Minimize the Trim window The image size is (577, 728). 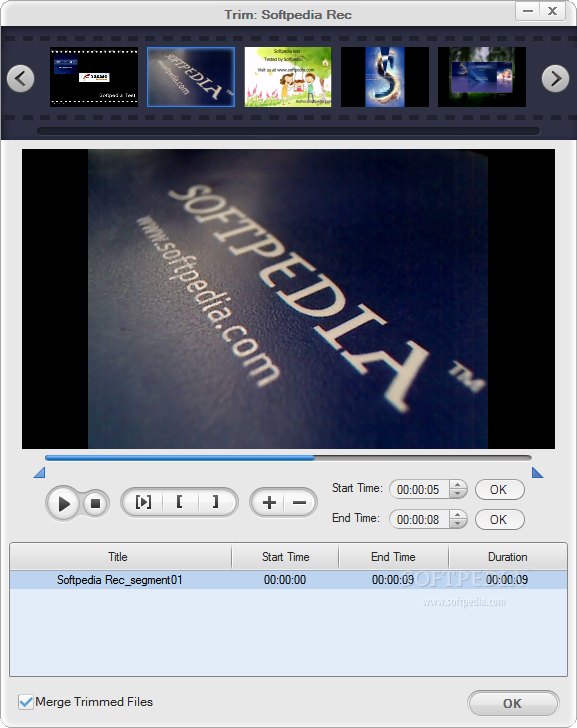pos(528,11)
